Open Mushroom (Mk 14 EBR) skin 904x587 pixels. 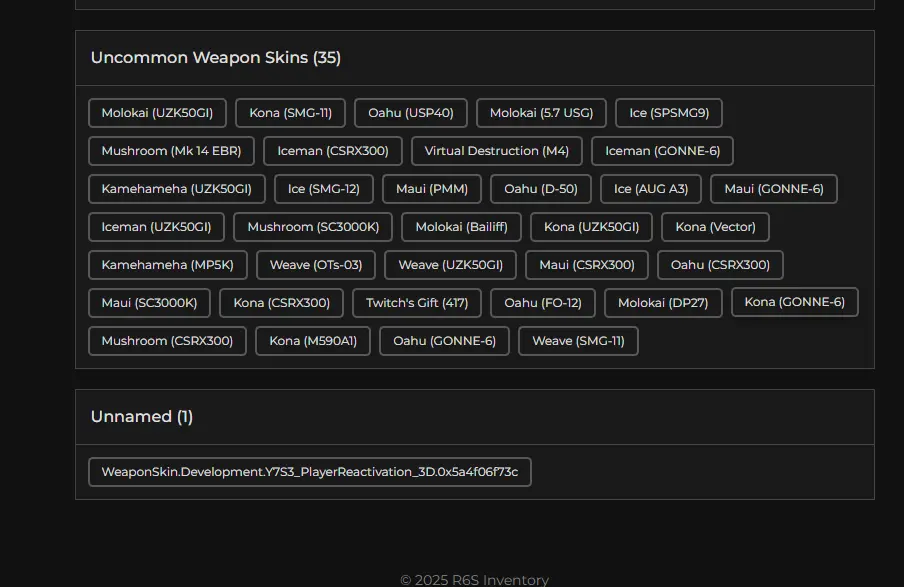pos(171,151)
